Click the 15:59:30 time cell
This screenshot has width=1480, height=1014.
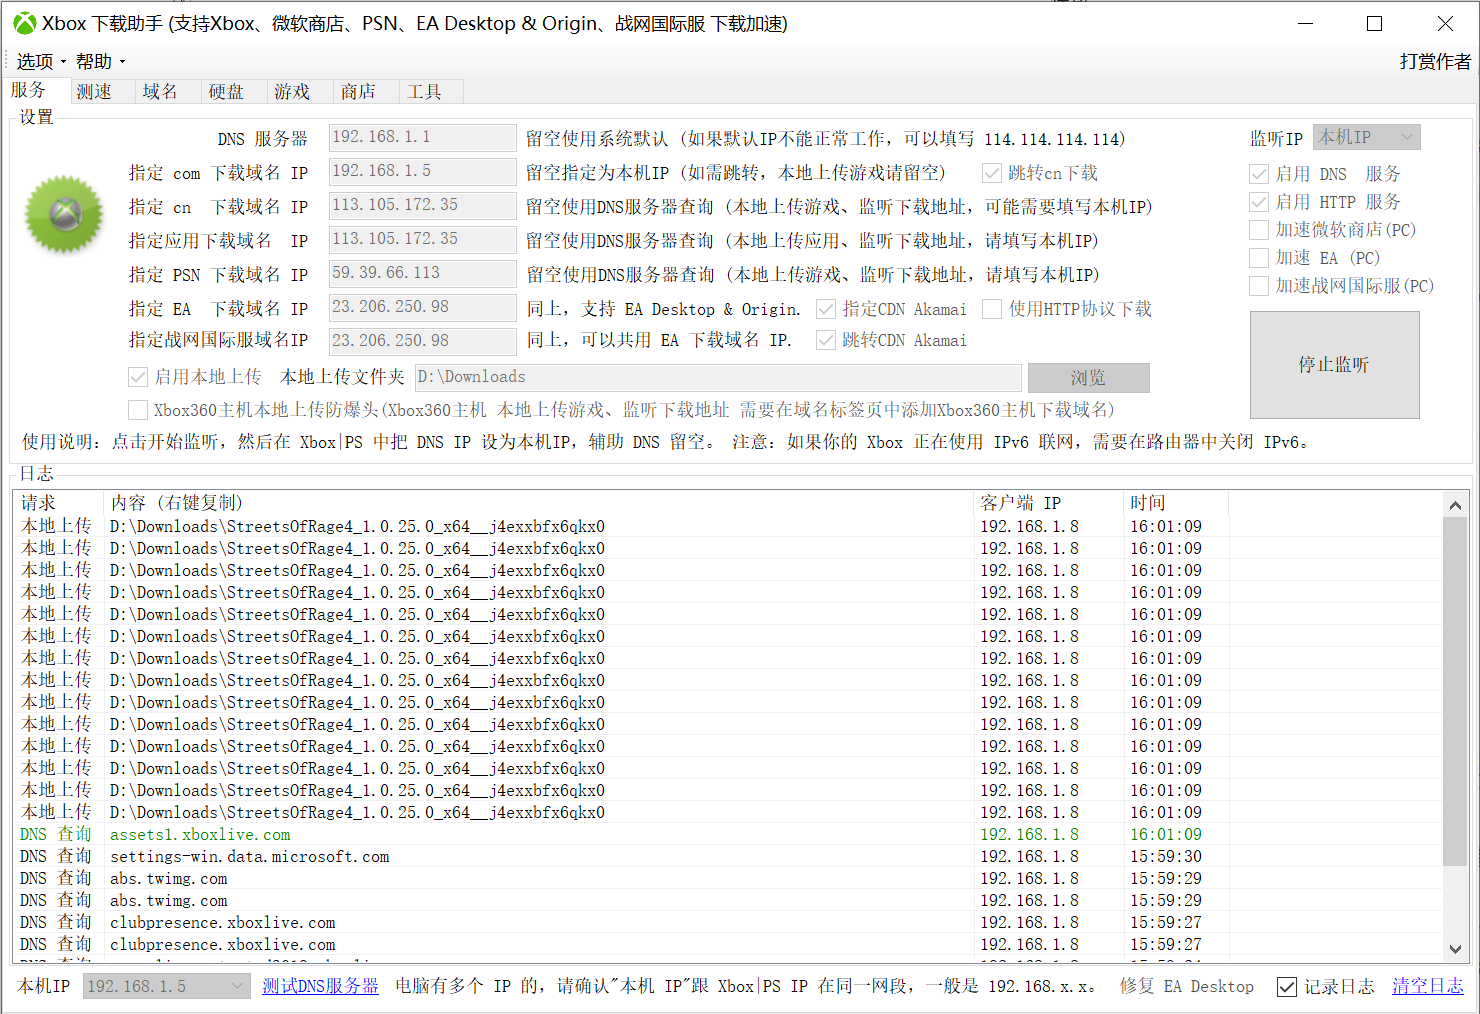pos(1166,857)
